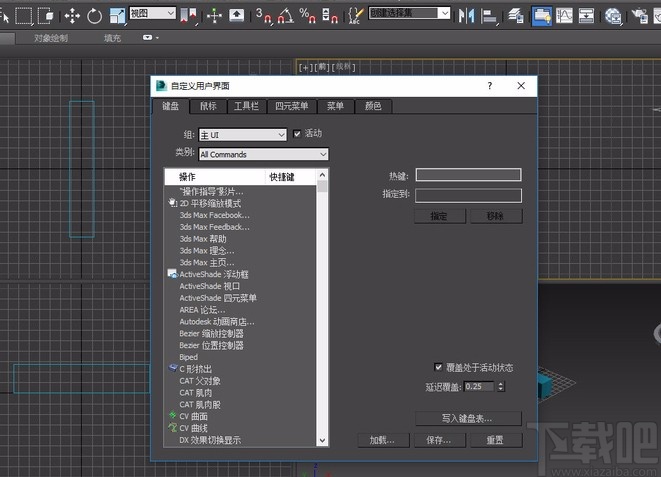This screenshot has width=661, height=477.
Task: Select the DX 效果切换显示 action row
Action: [240, 440]
